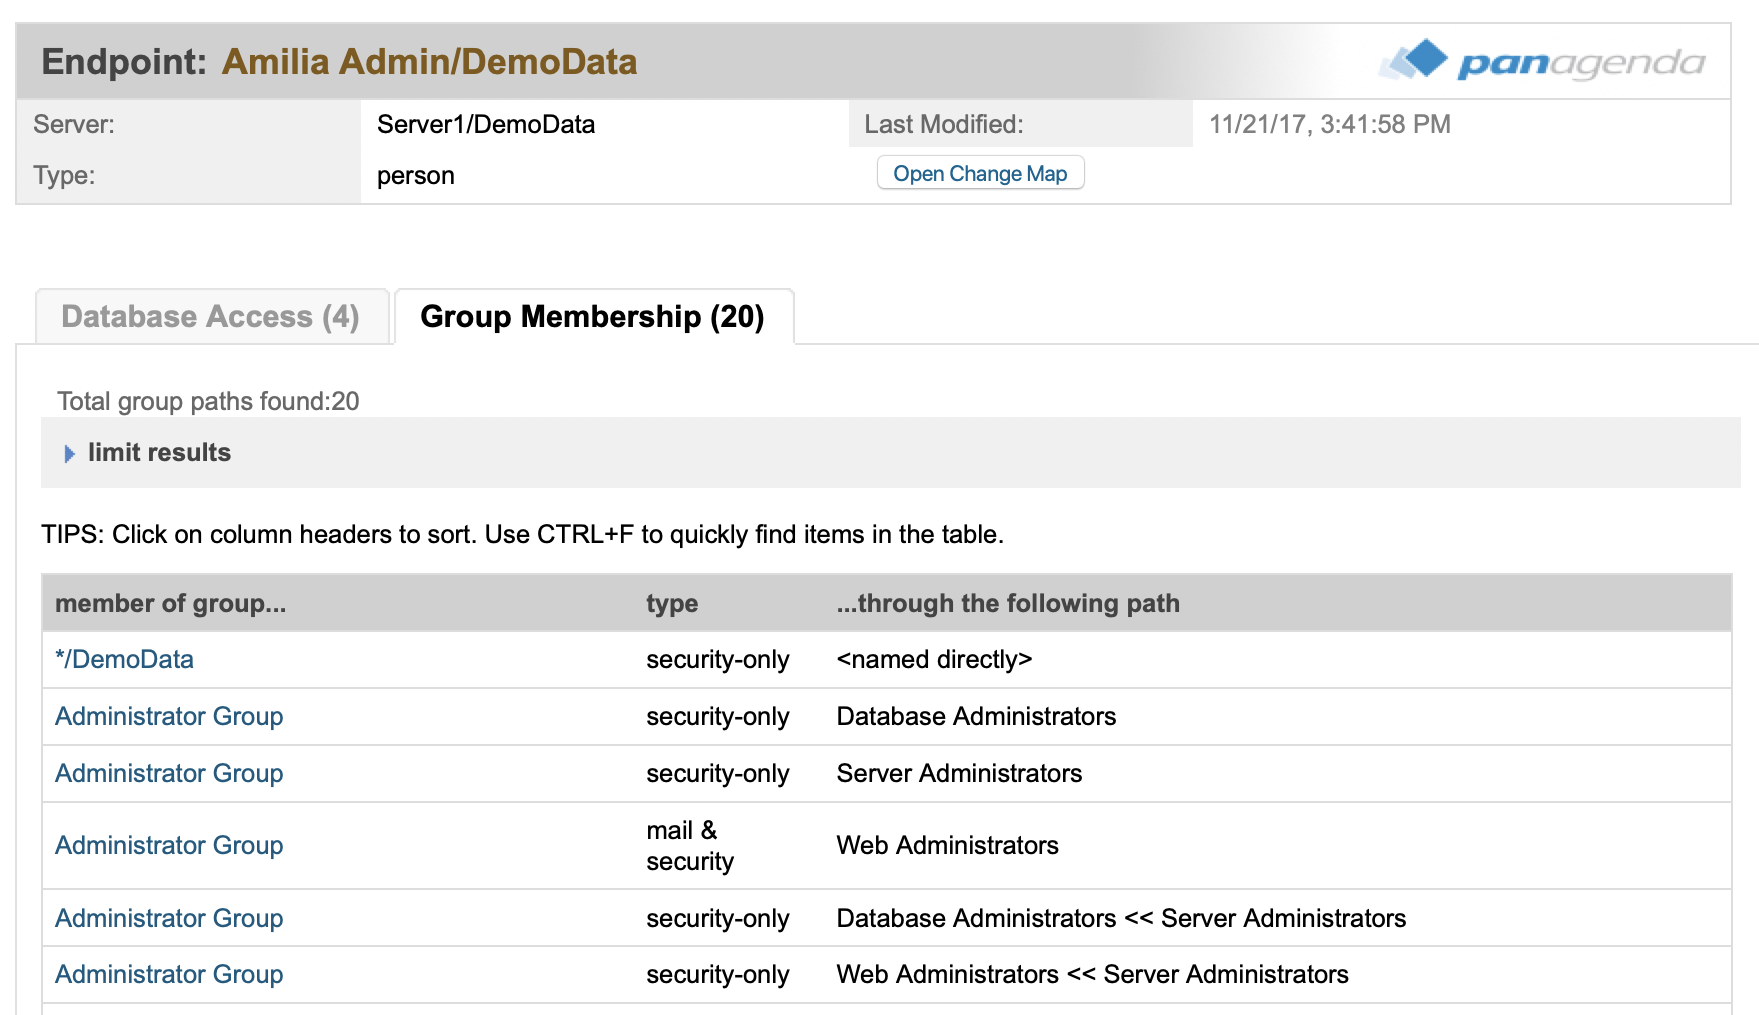
Task: Click the 'mail & security' type cell
Action: point(690,846)
